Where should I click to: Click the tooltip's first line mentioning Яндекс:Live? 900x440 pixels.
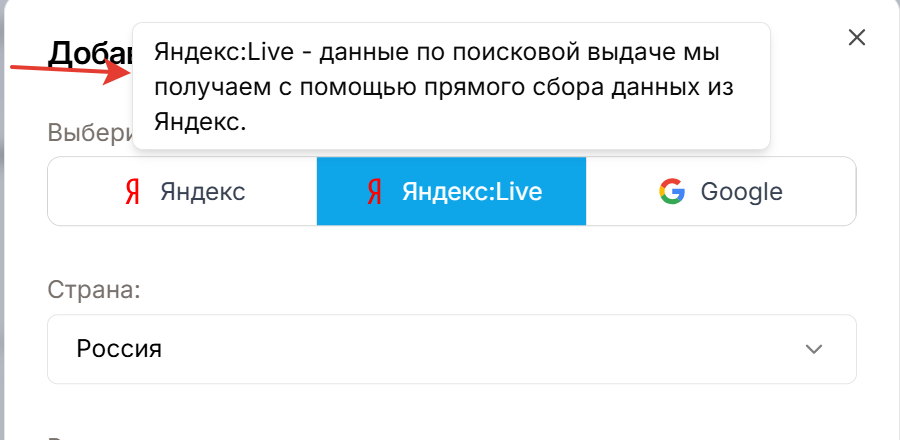437,53
